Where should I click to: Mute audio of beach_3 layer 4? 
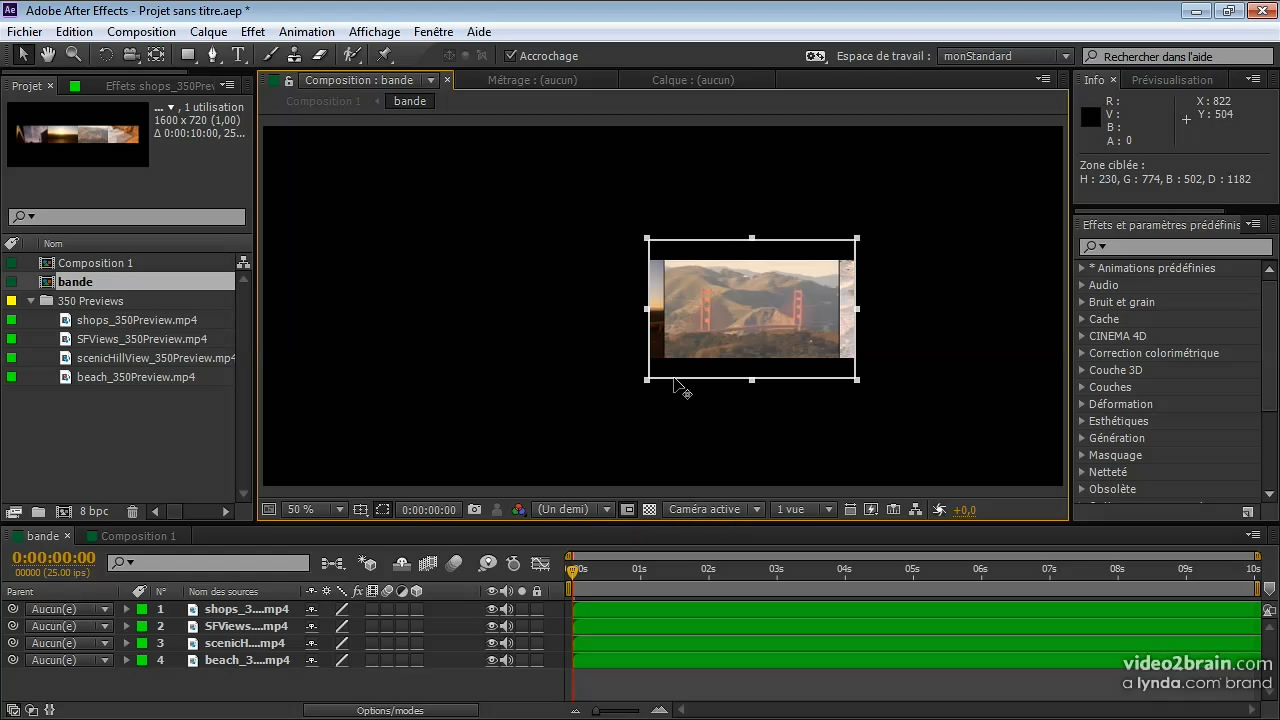506,660
